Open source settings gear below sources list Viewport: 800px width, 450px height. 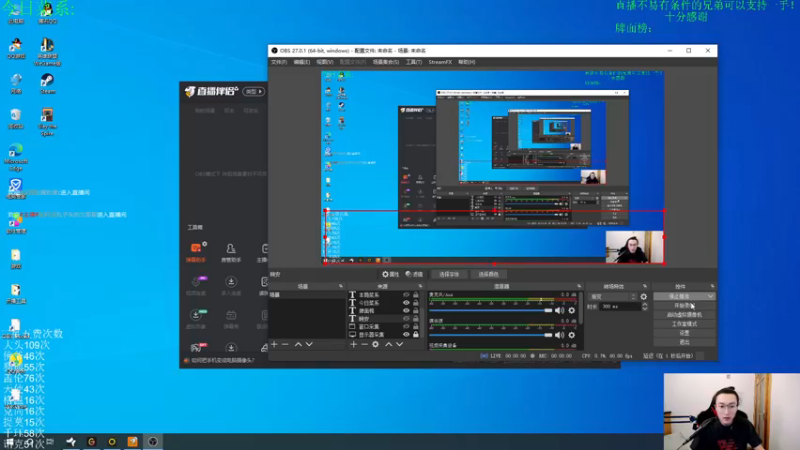point(376,344)
